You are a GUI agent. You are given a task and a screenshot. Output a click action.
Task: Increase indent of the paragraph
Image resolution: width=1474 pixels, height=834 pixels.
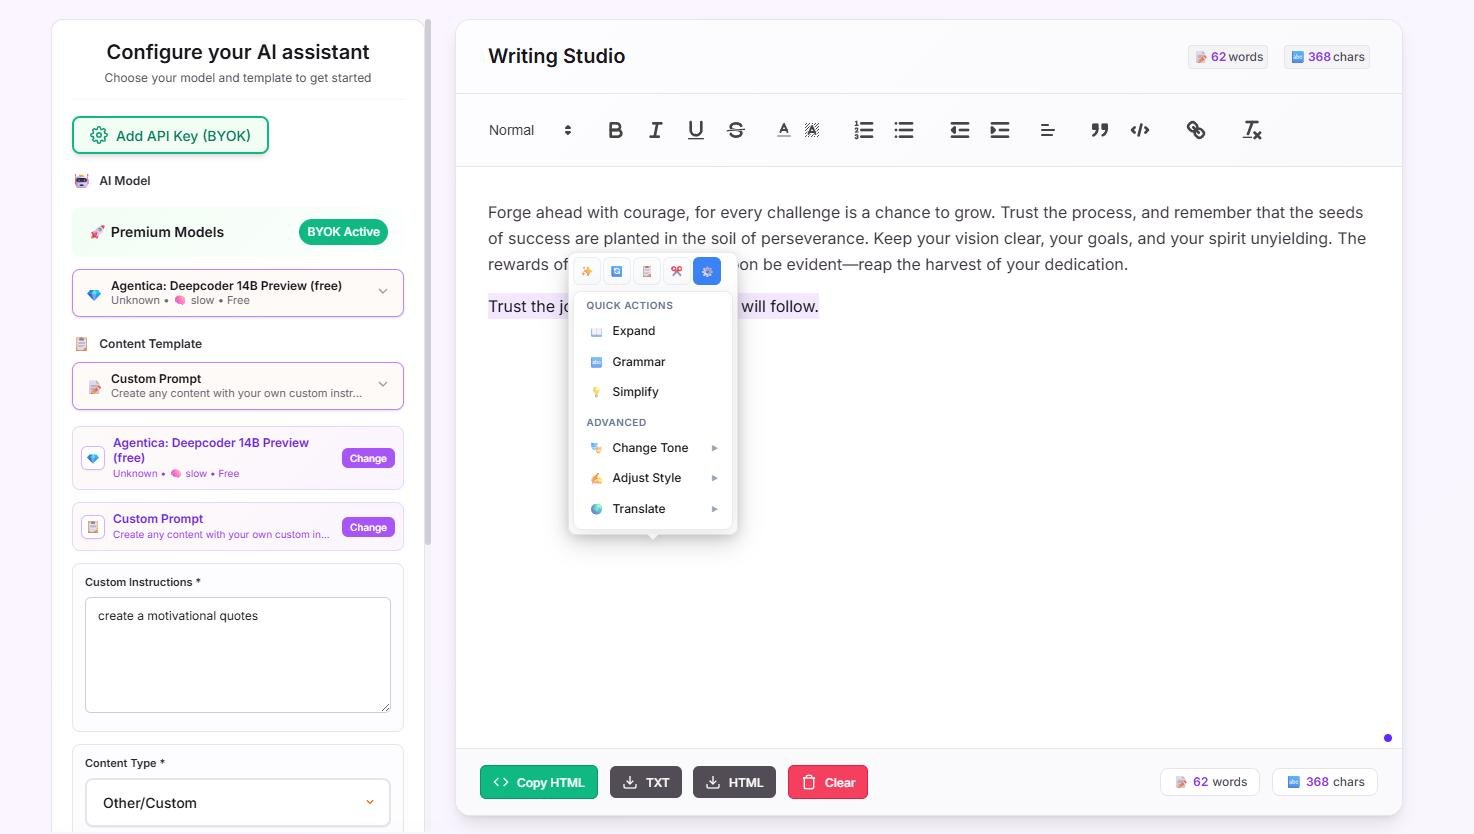pyautogui.click(x=1000, y=130)
